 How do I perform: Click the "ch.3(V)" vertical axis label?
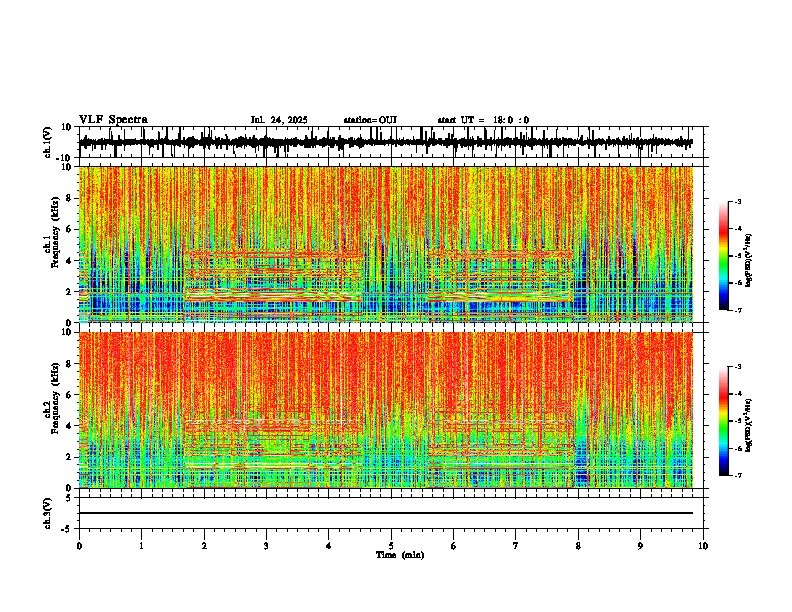pyautogui.click(x=48, y=513)
